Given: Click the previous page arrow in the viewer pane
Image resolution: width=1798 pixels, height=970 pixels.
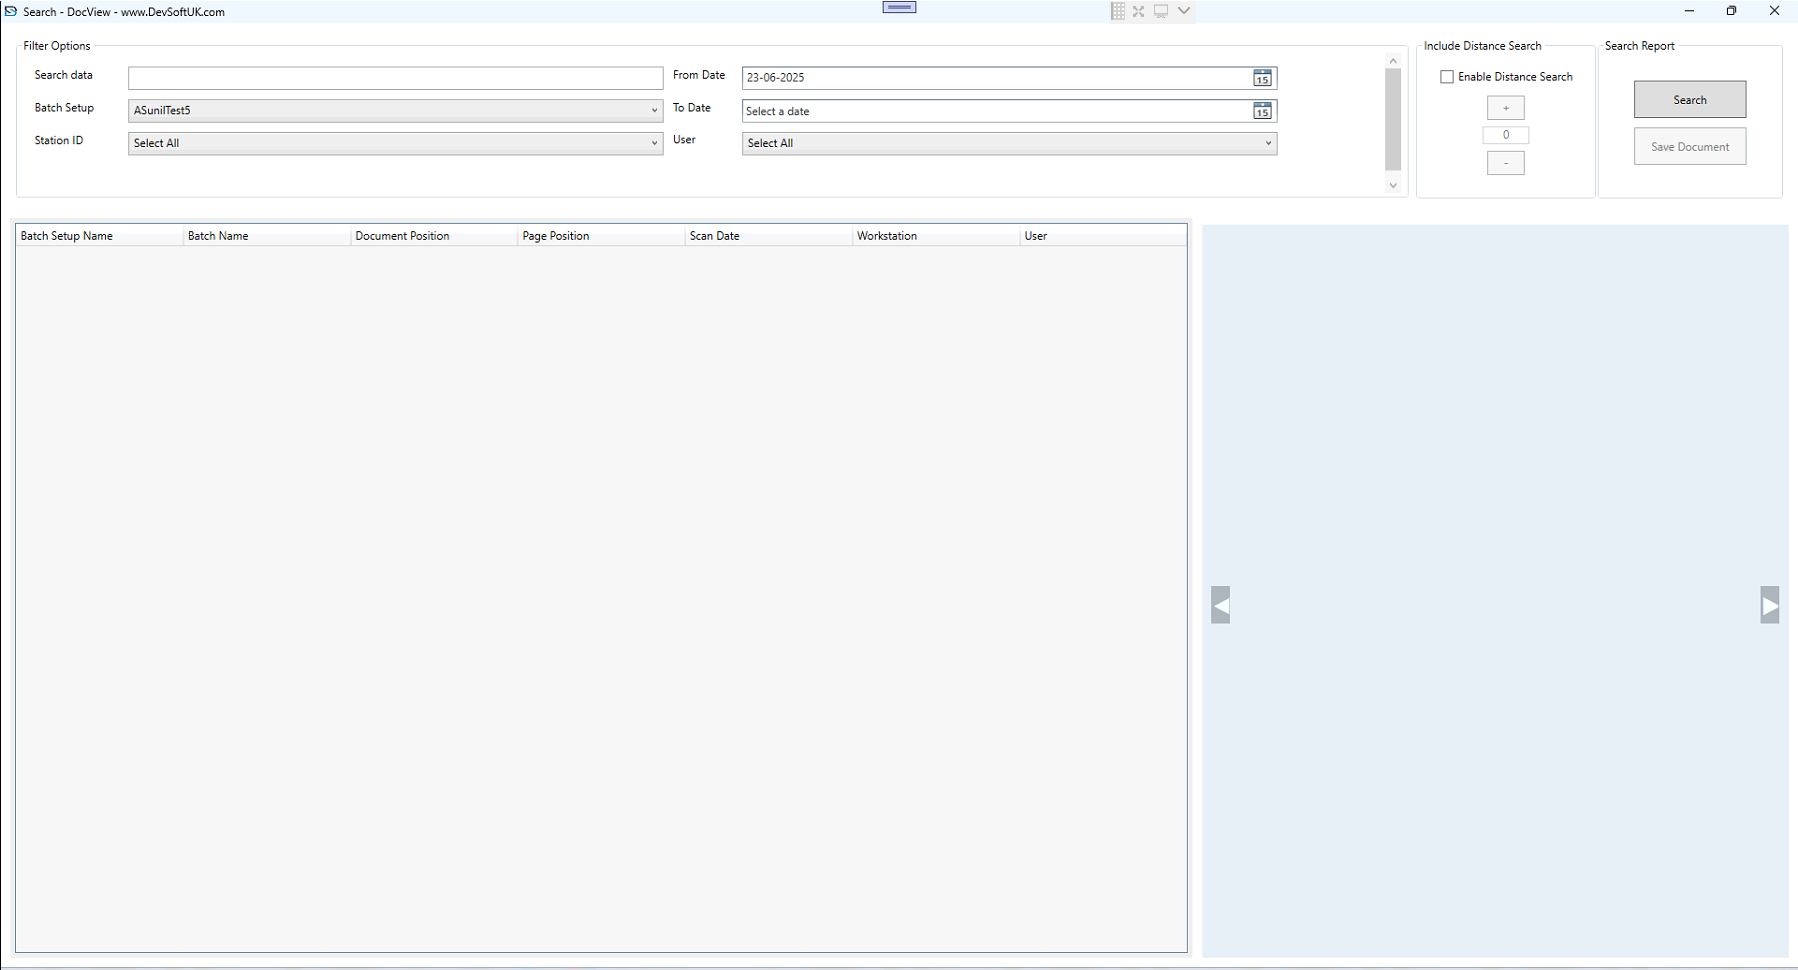Looking at the screenshot, I should (x=1221, y=604).
